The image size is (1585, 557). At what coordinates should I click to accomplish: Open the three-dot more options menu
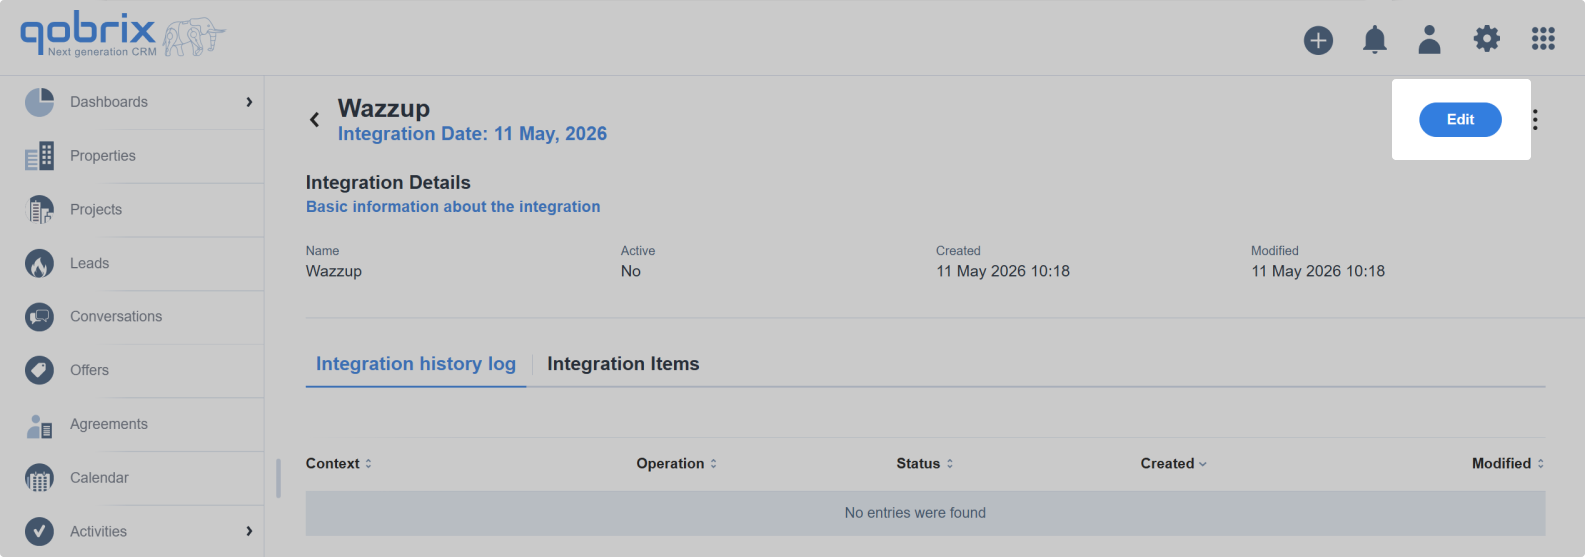click(x=1535, y=120)
